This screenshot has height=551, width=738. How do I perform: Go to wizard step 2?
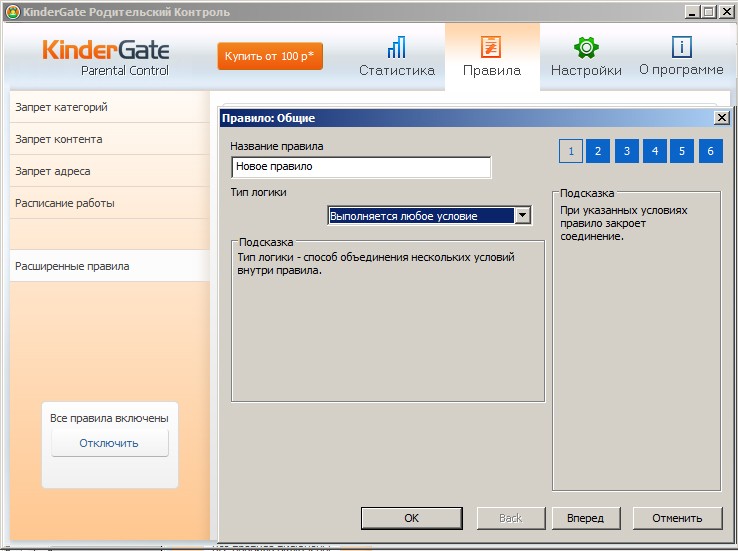pos(597,151)
